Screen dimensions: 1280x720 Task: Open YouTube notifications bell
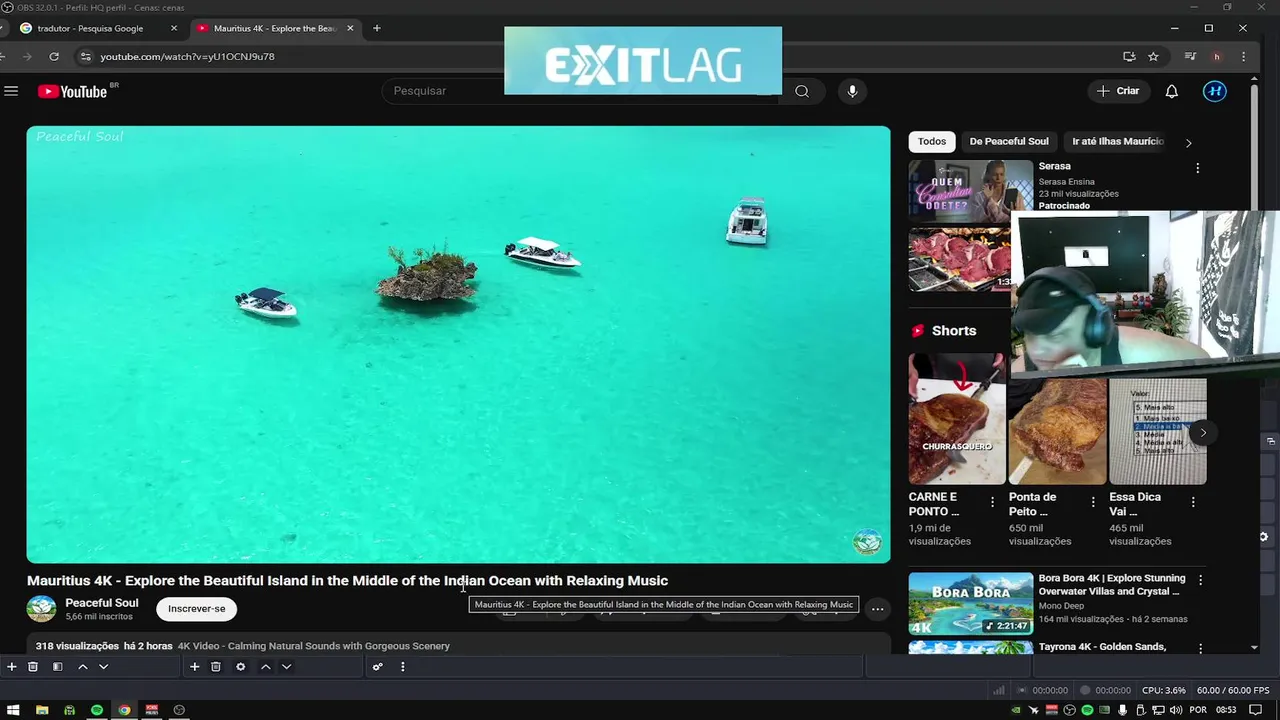1172,91
